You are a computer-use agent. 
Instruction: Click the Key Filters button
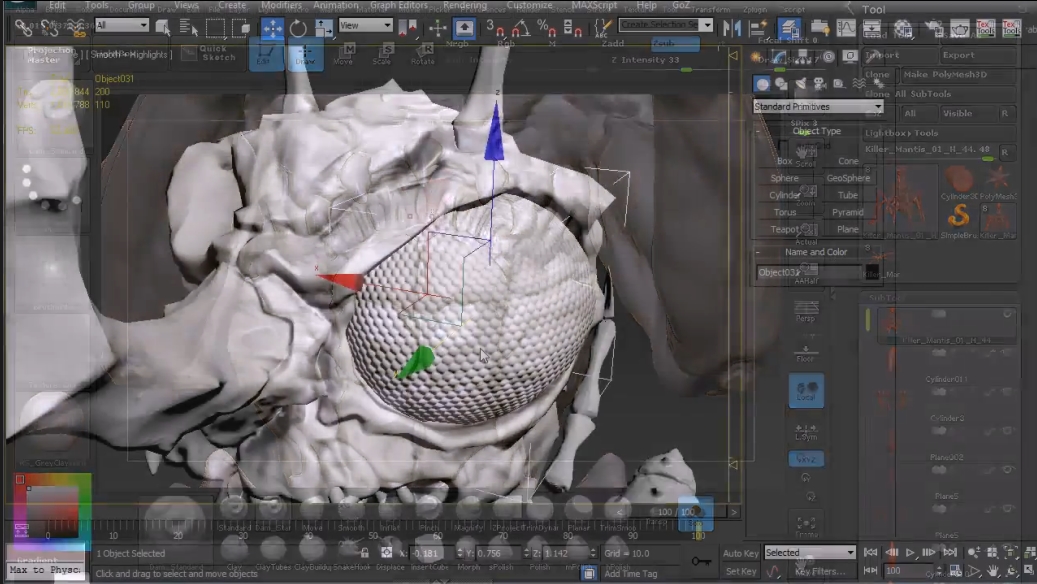coord(819,571)
